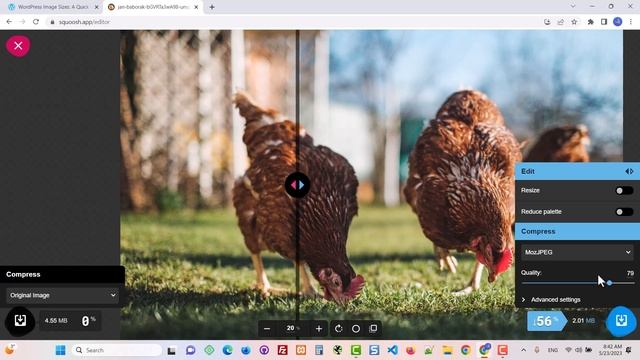Toggle the Reduce palette switch
The image size is (640, 360).
click(x=624, y=212)
